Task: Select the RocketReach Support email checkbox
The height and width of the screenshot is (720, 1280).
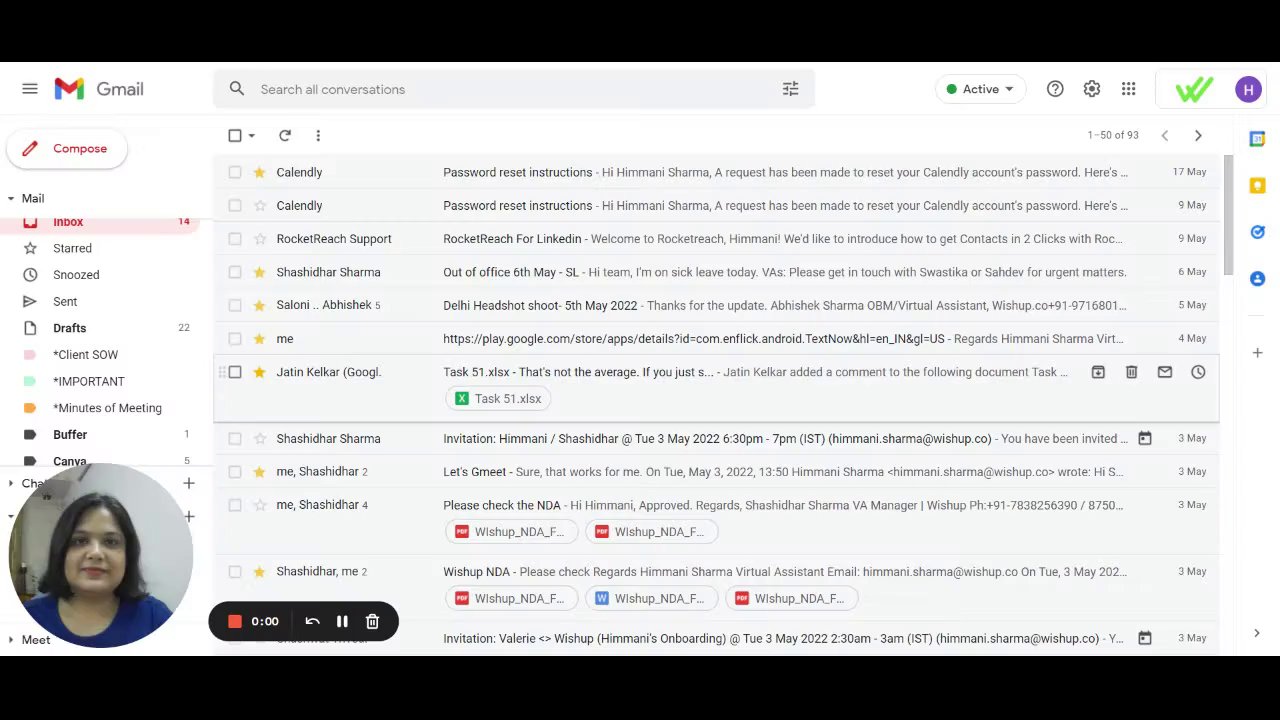Action: coord(235,239)
